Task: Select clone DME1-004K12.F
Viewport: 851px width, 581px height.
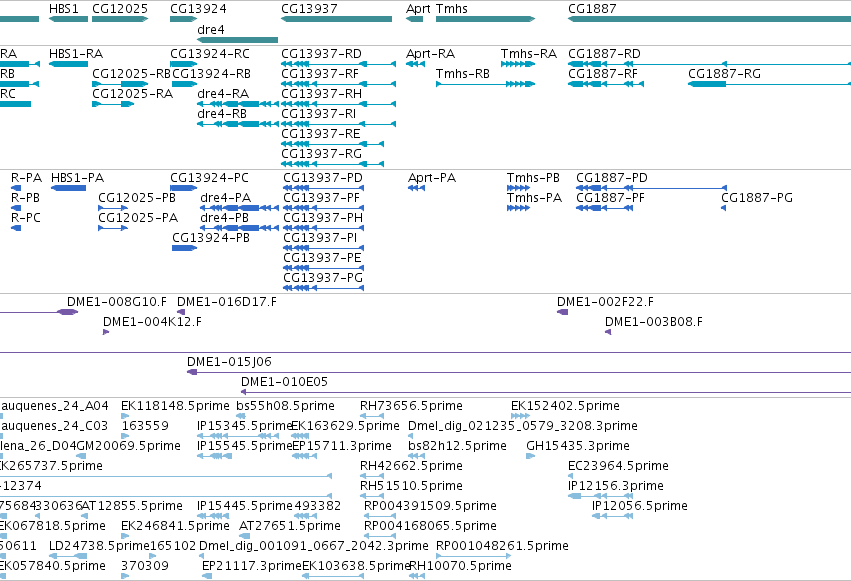Action: pos(106,332)
